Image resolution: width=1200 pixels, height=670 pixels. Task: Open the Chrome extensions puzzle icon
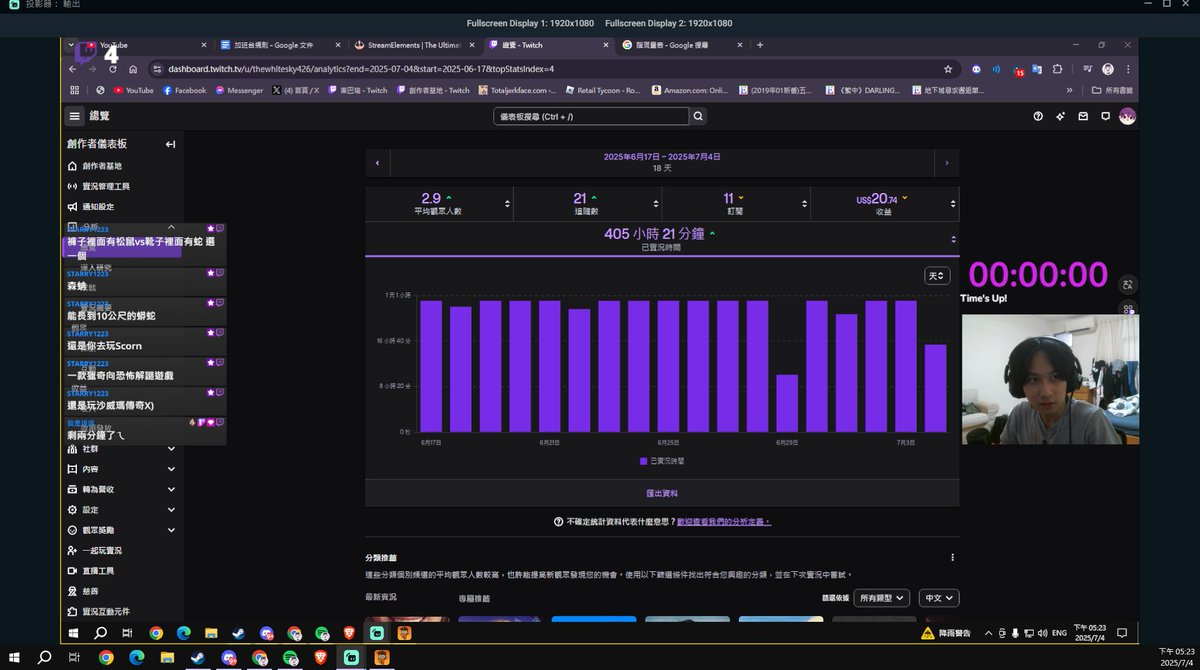[1057, 69]
